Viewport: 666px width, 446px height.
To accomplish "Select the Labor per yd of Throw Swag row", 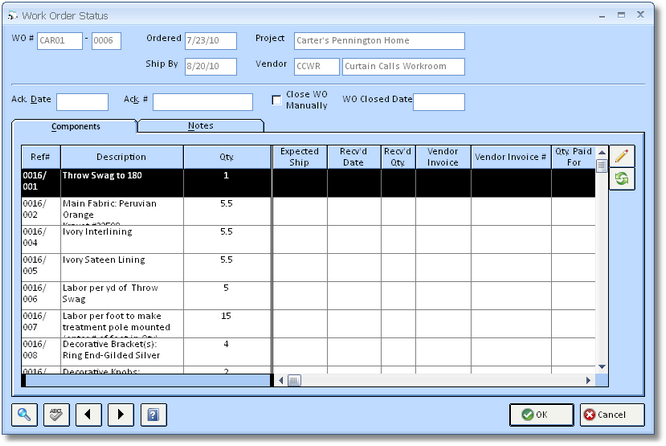I will [x=308, y=296].
